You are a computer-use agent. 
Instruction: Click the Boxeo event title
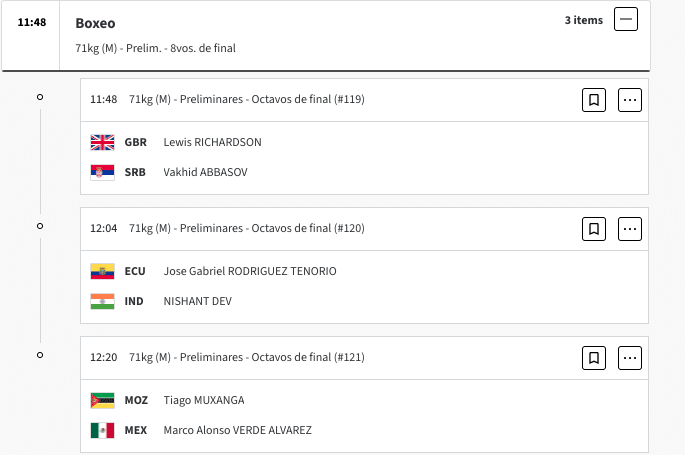(95, 23)
